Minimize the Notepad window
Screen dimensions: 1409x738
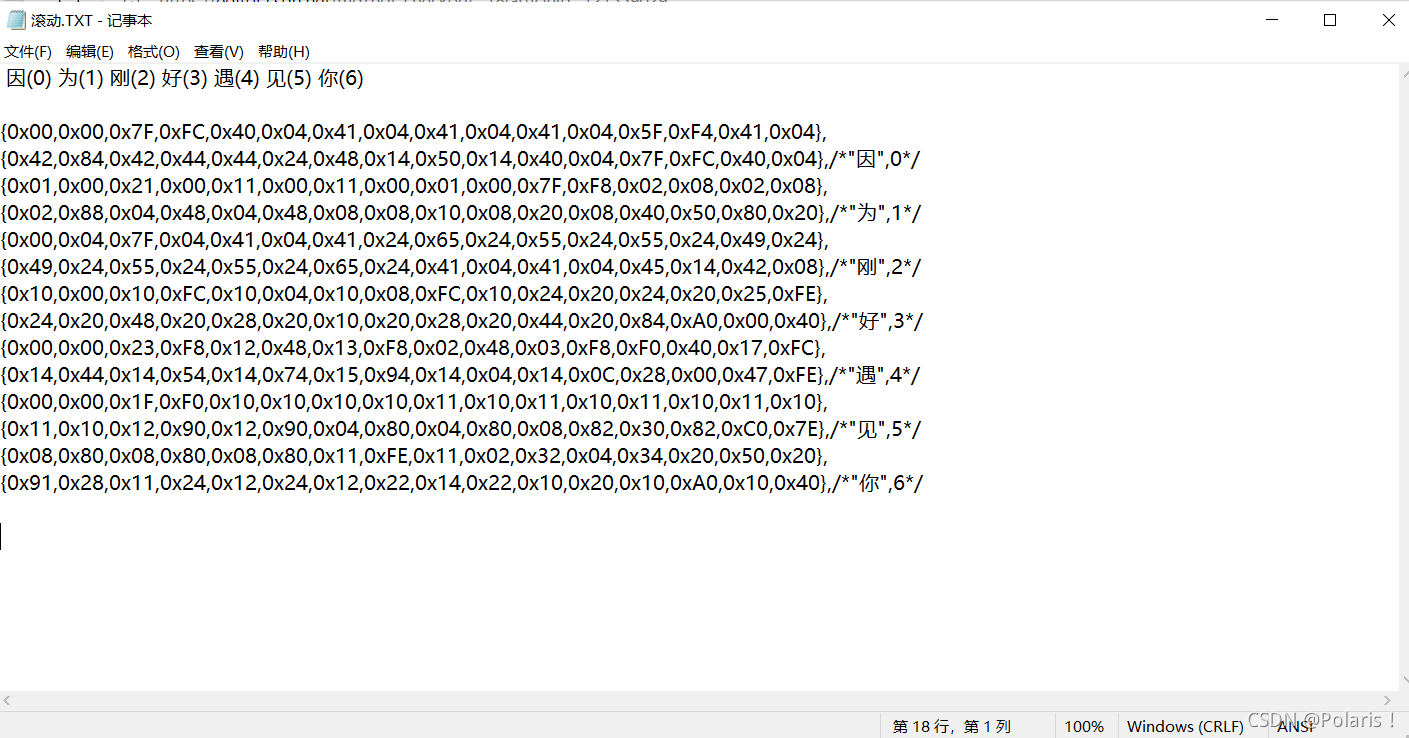(x=1272, y=20)
